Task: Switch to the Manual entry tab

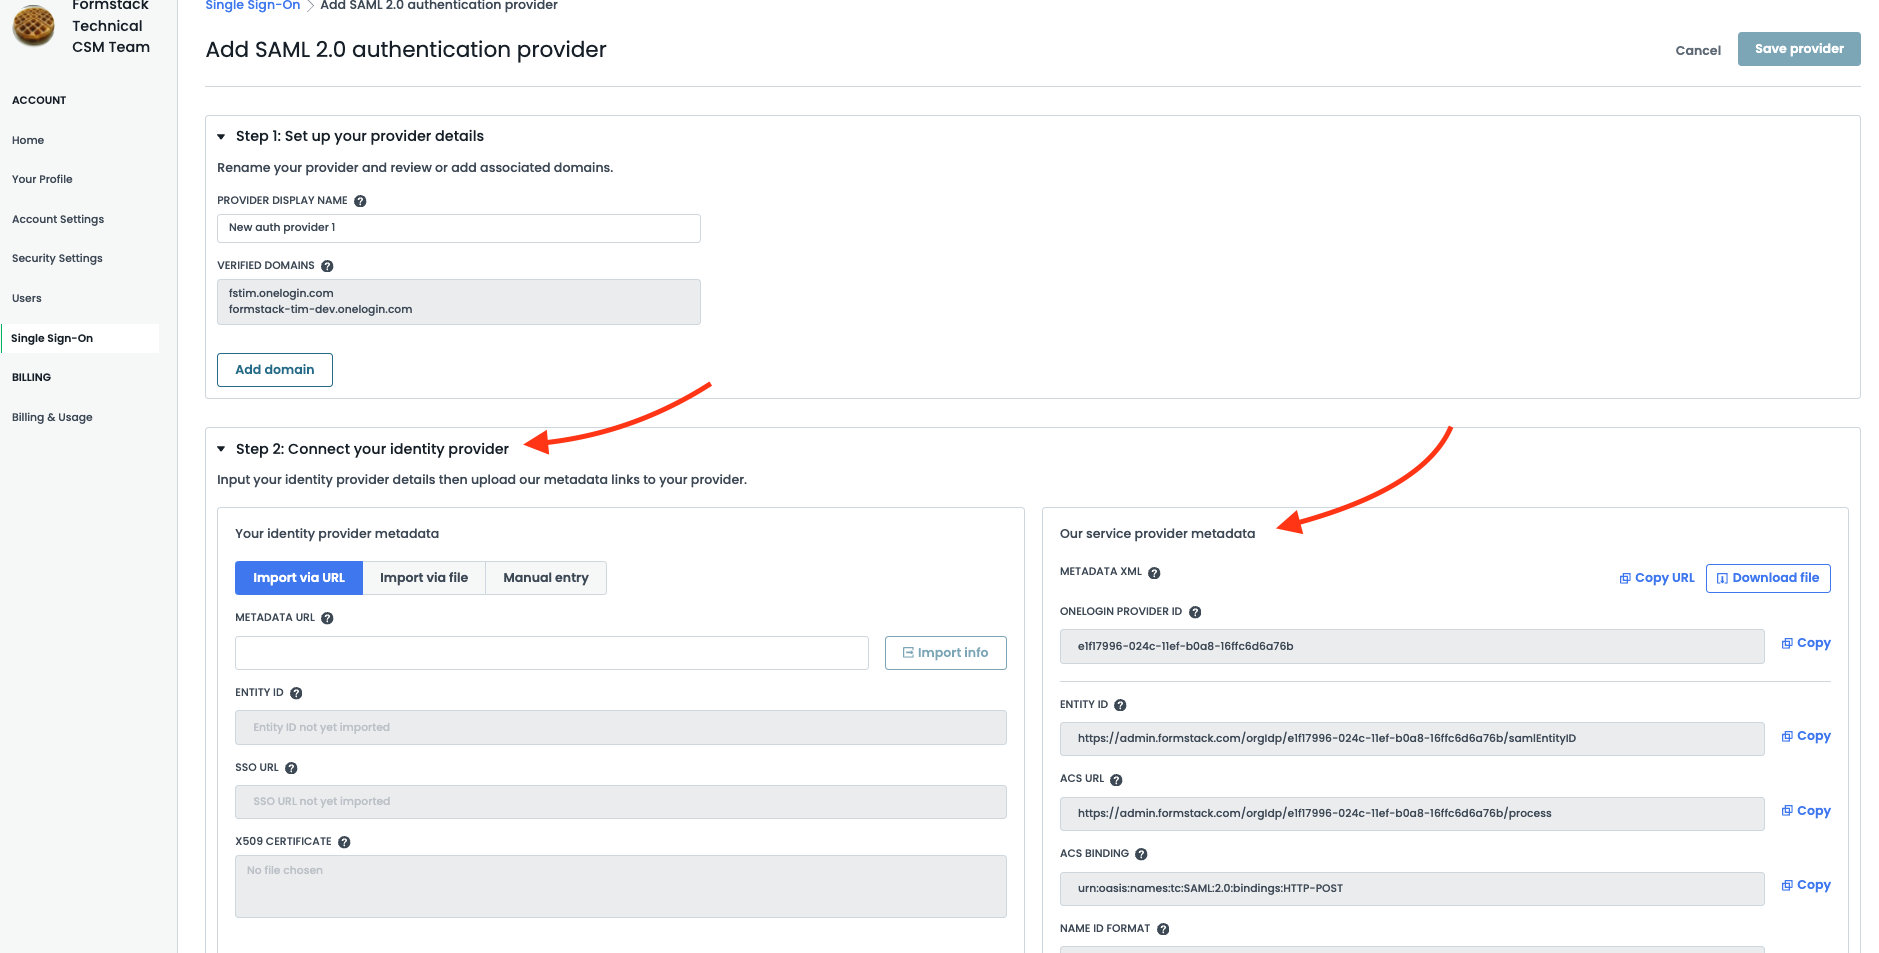Action: coord(545,578)
